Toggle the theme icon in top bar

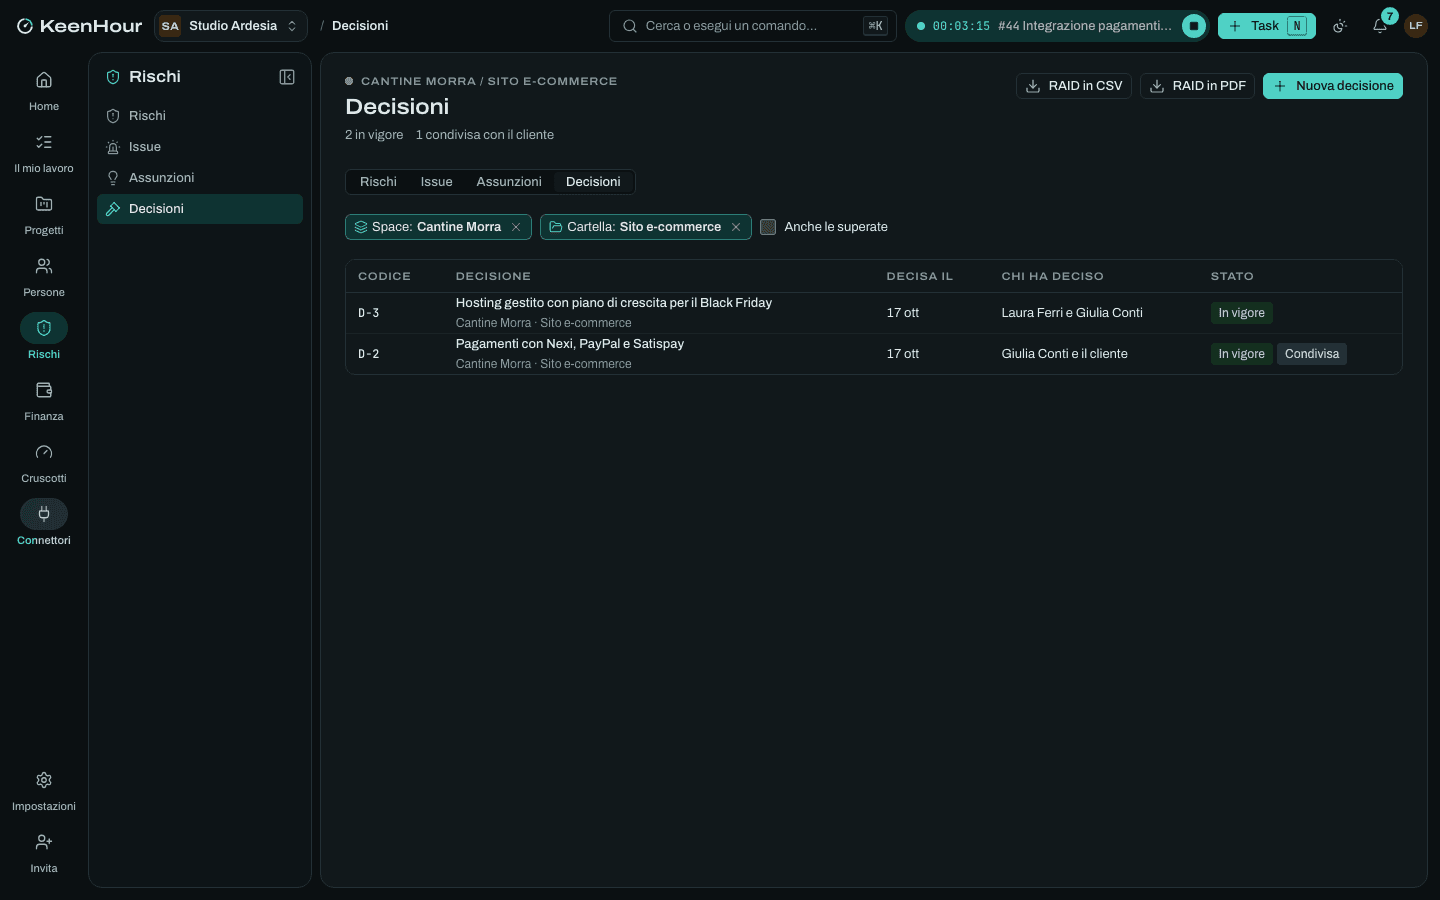tap(1340, 26)
